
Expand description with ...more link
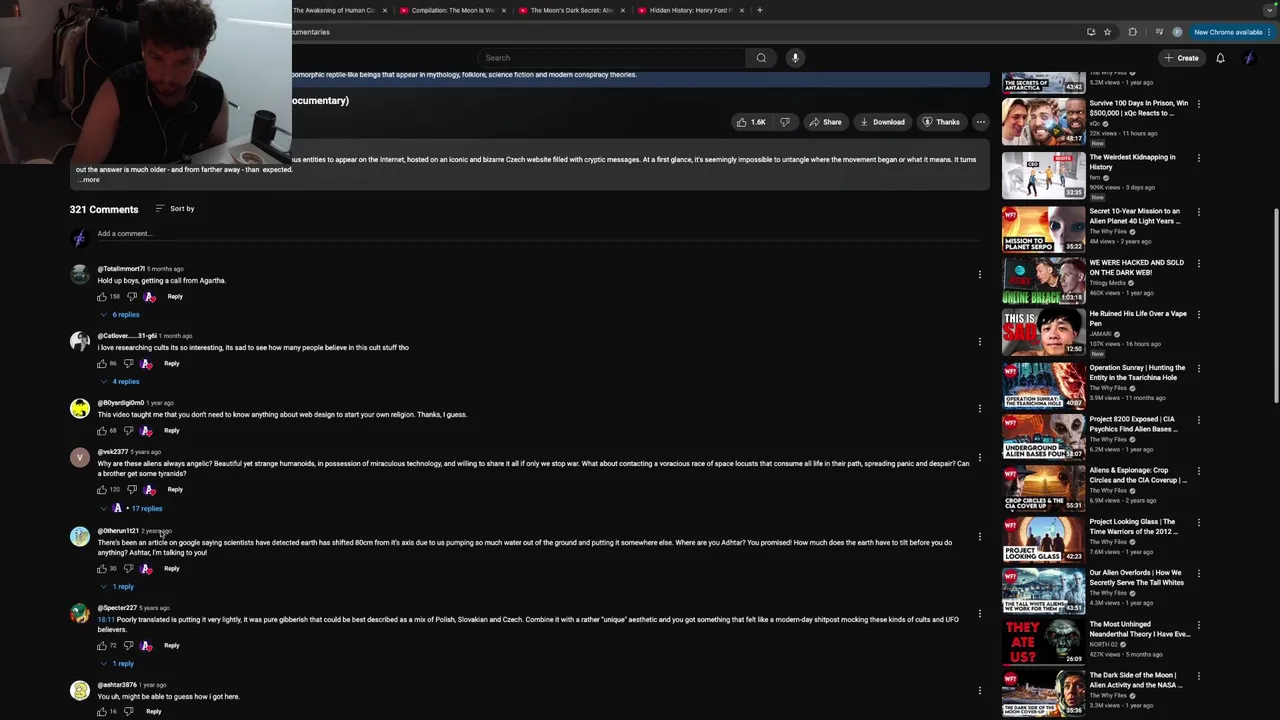pyautogui.click(x=88, y=180)
